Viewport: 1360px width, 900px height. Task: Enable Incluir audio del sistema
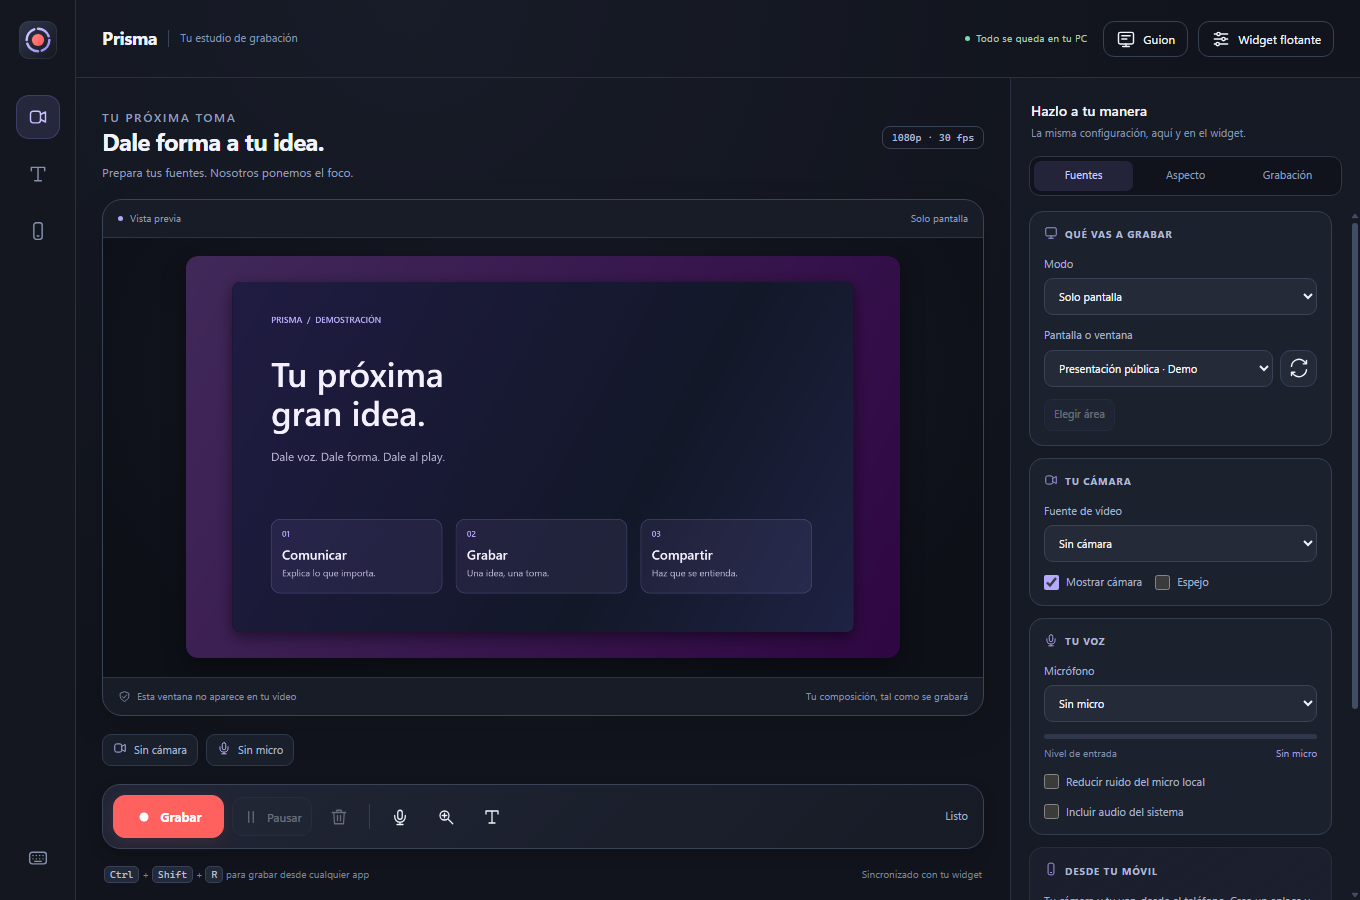[1051, 812]
